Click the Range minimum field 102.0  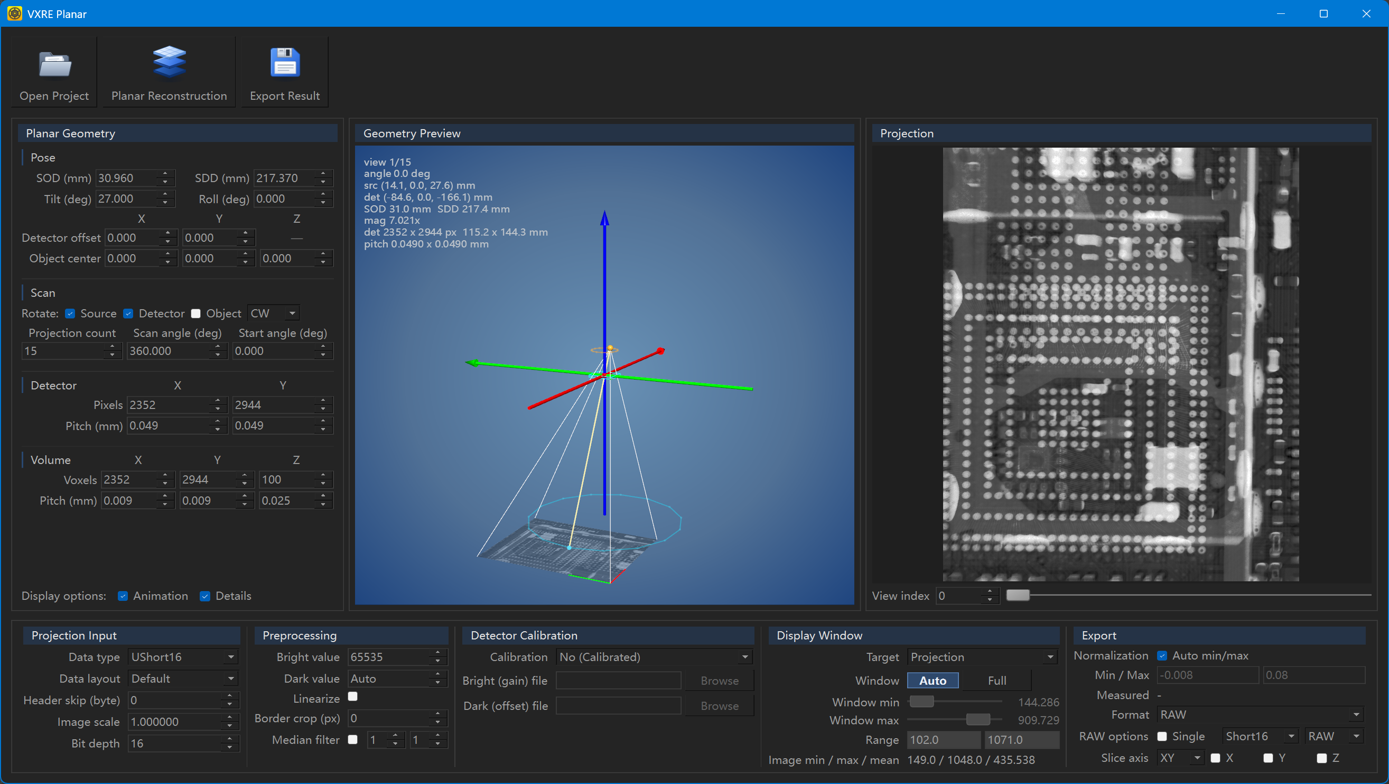[x=943, y=740]
